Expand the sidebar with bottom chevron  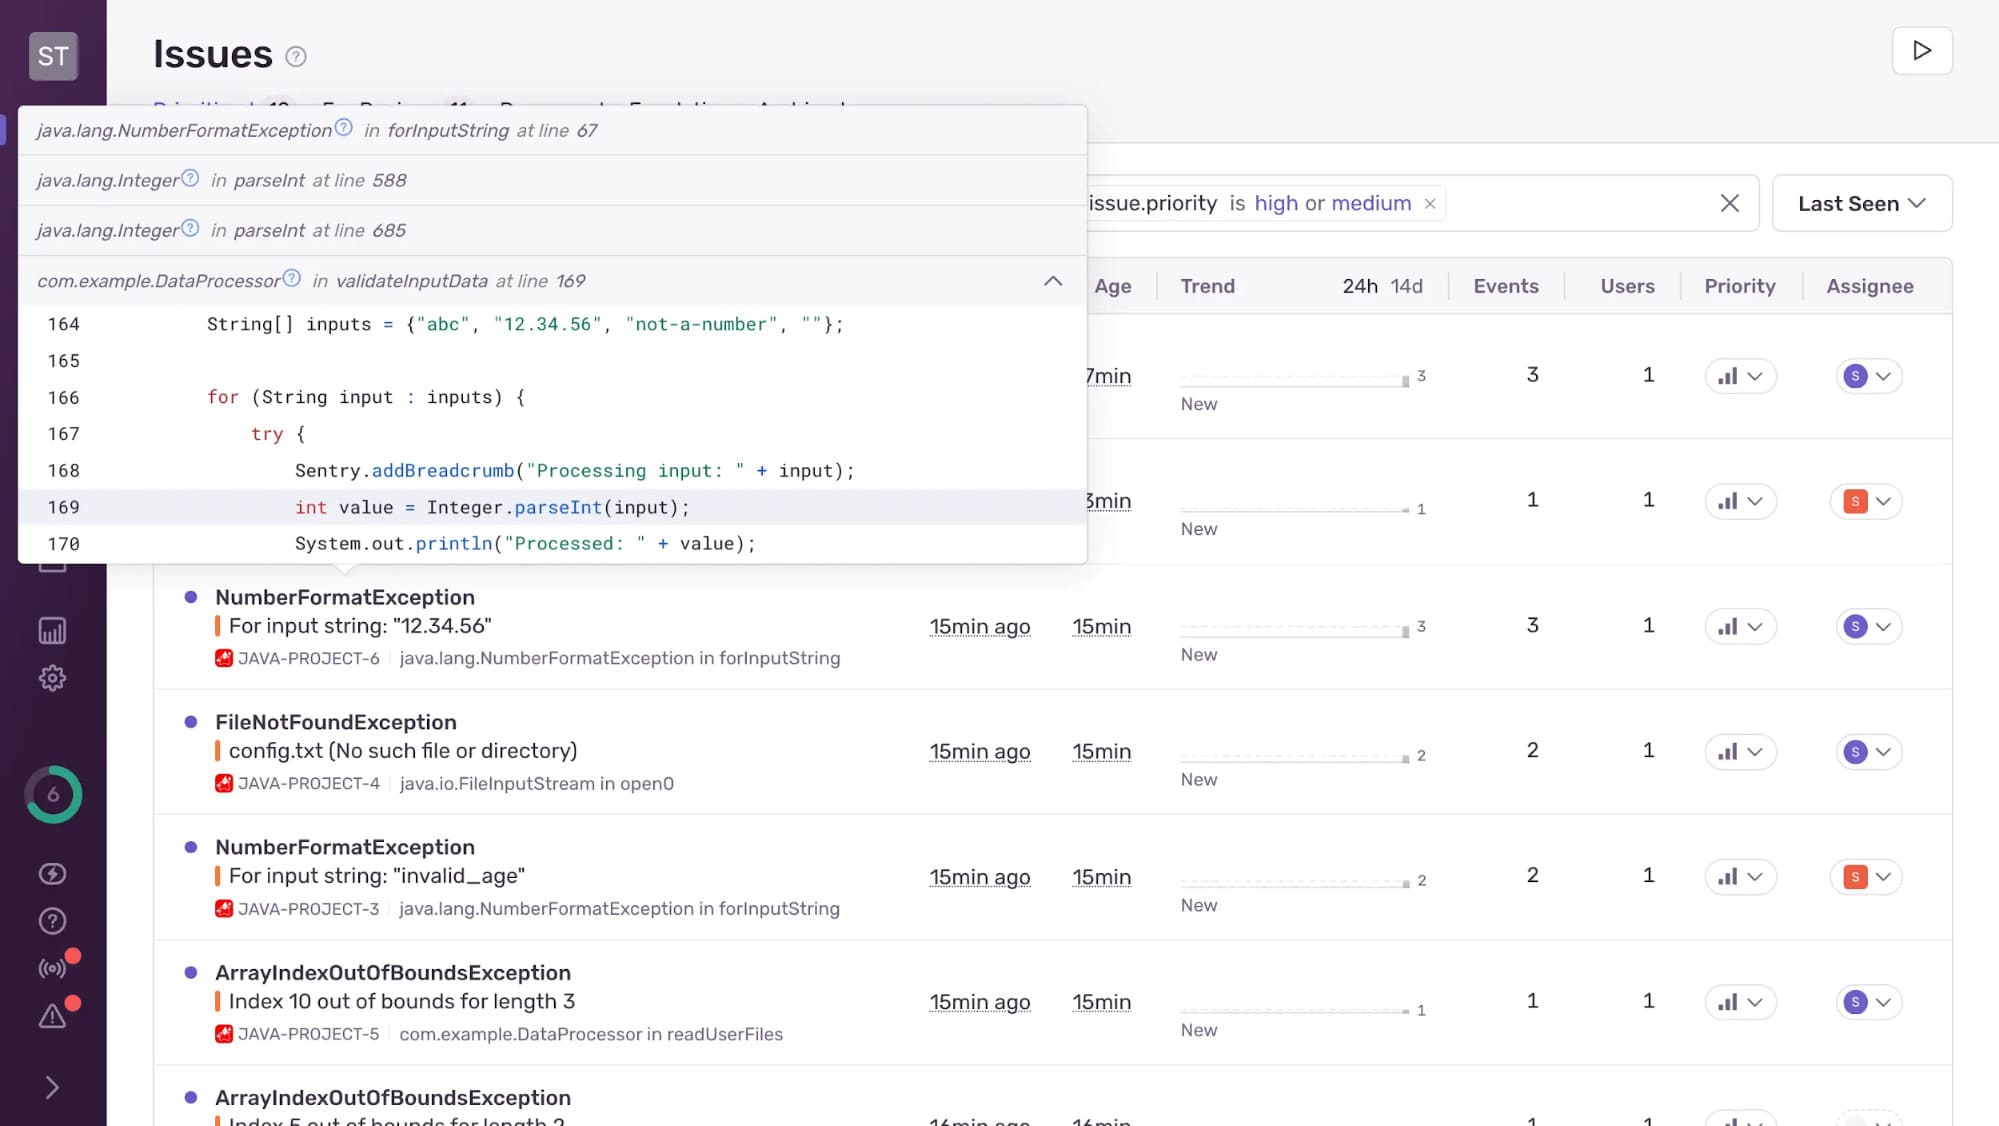(x=52, y=1088)
